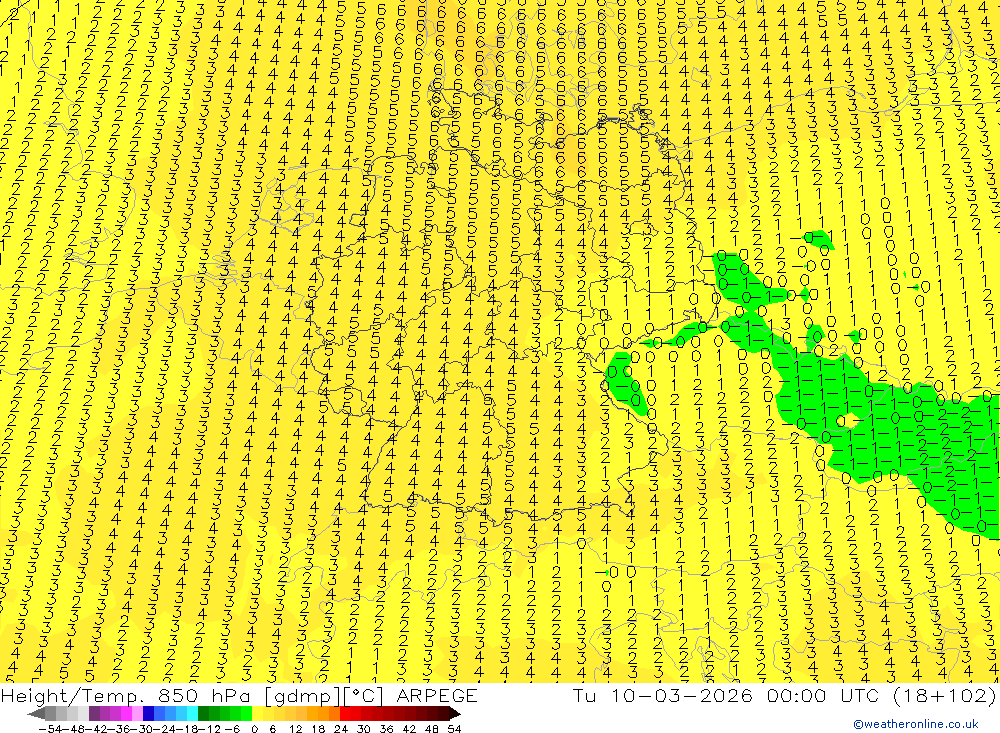1000x733 pixels.
Task: Pick the dark green legend swatch above -12
Action: 203,713
